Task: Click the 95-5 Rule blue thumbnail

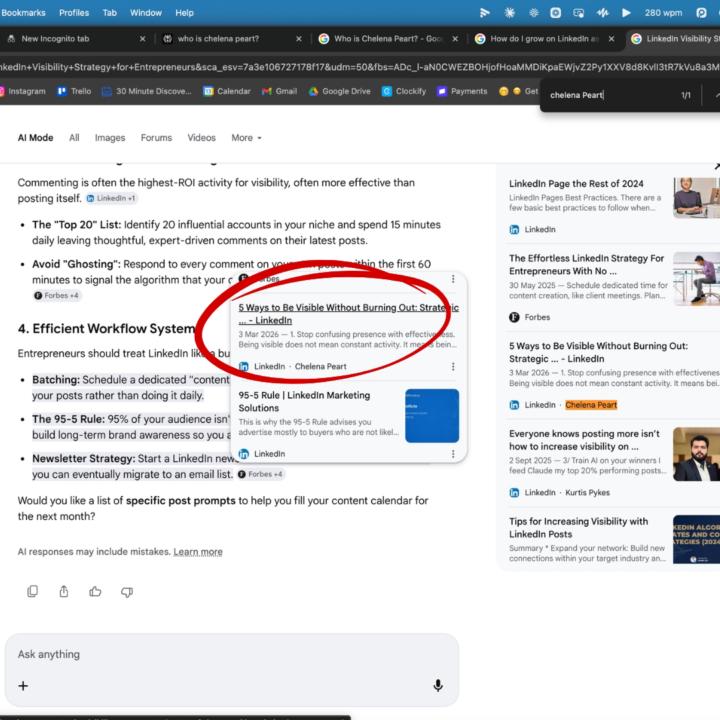Action: [x=432, y=416]
